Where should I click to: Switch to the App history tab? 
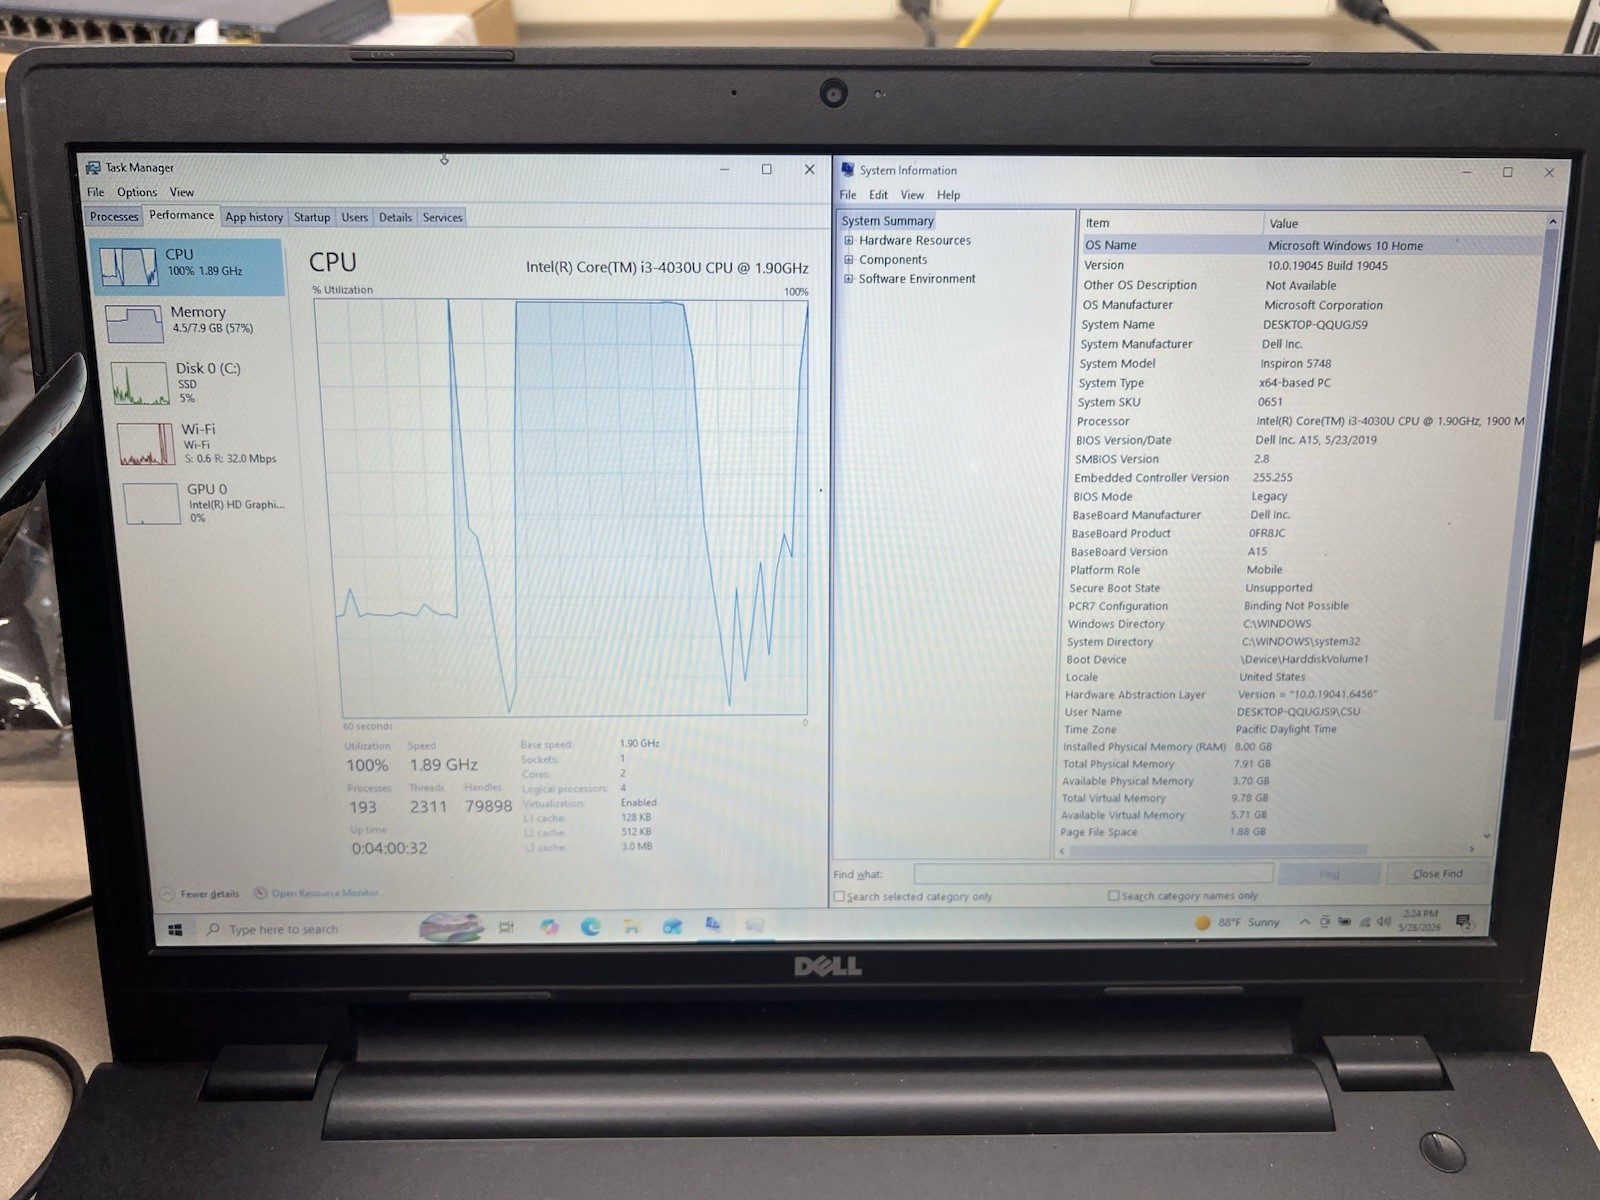pyautogui.click(x=254, y=217)
